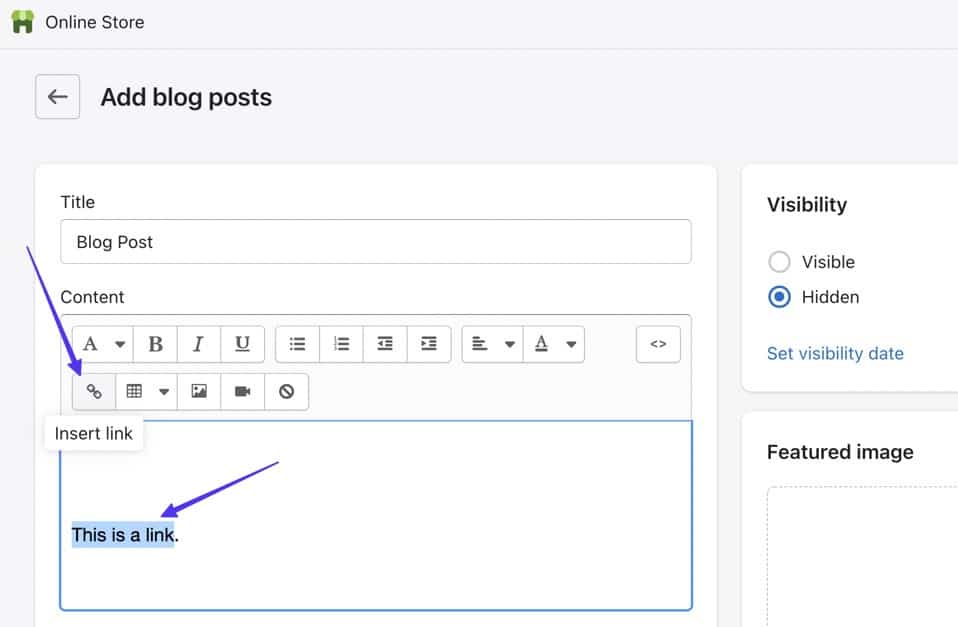Screen dimensions: 958x627
Task: Open the Insert table dropdown
Action: point(146,392)
